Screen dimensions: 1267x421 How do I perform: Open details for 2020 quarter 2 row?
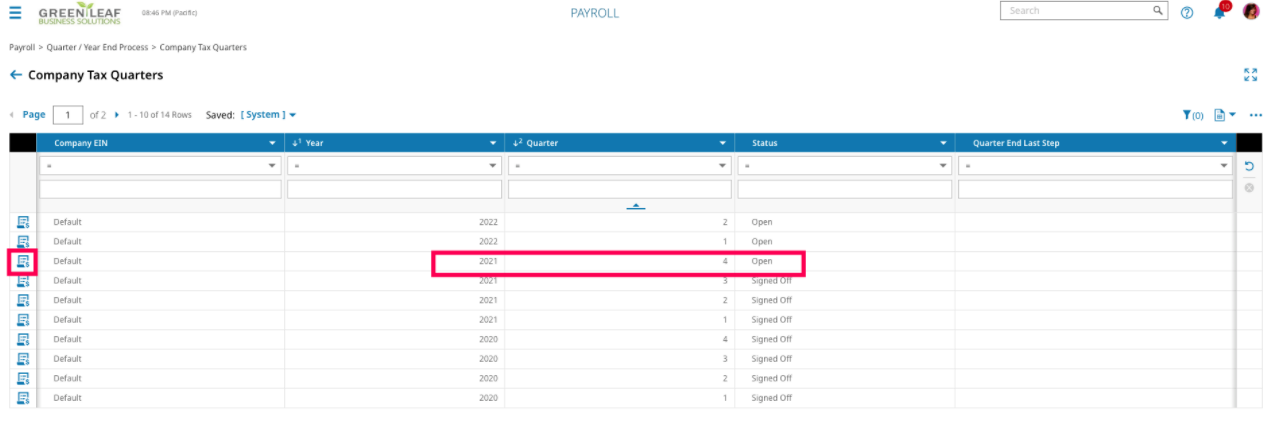click(x=23, y=378)
